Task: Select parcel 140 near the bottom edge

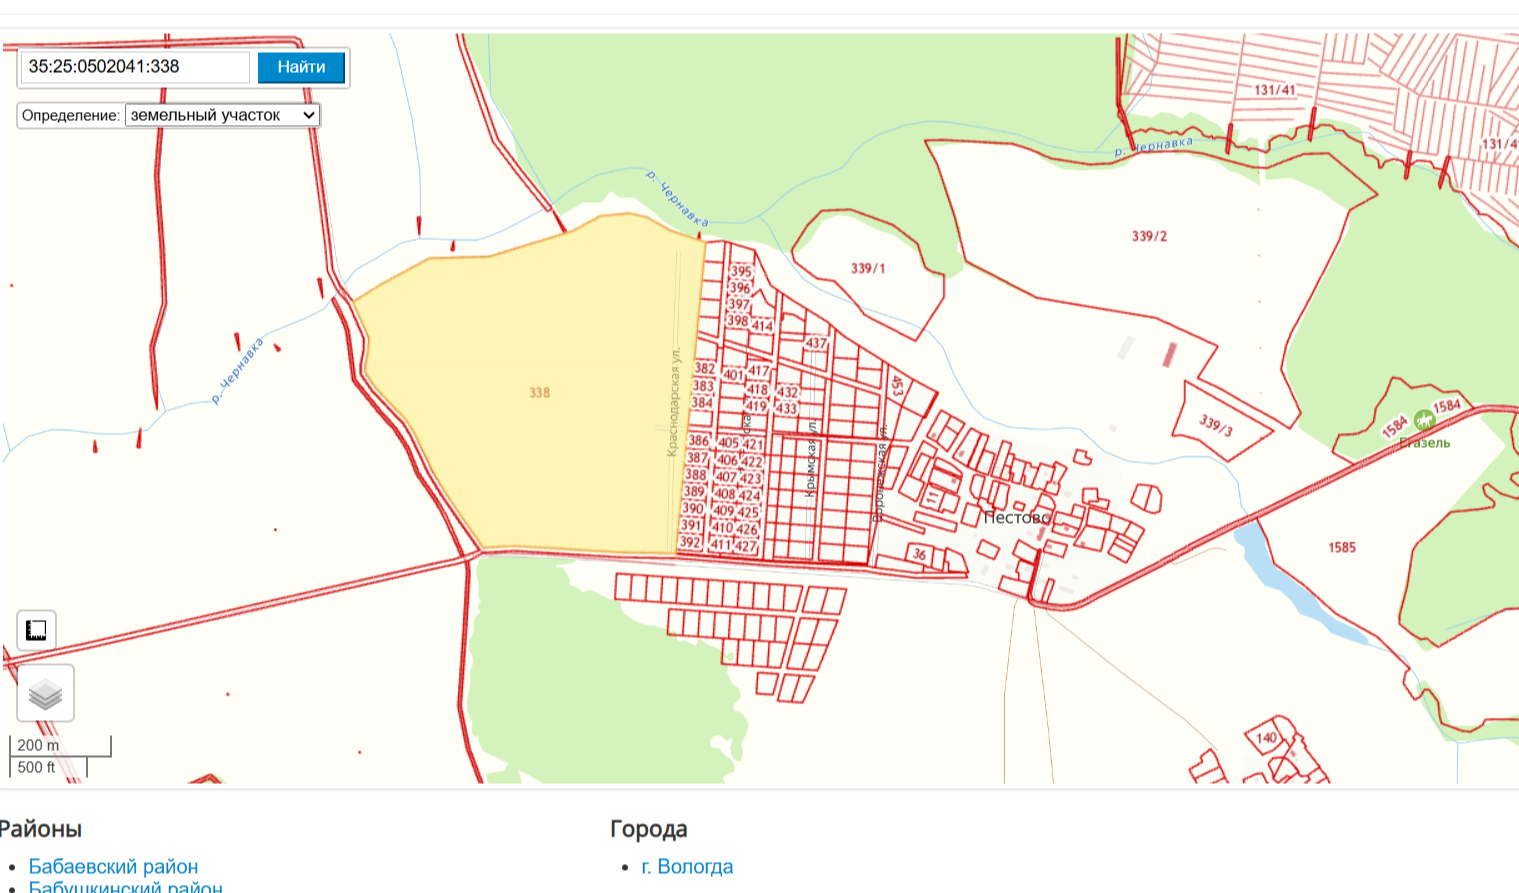Action: 1267,738
